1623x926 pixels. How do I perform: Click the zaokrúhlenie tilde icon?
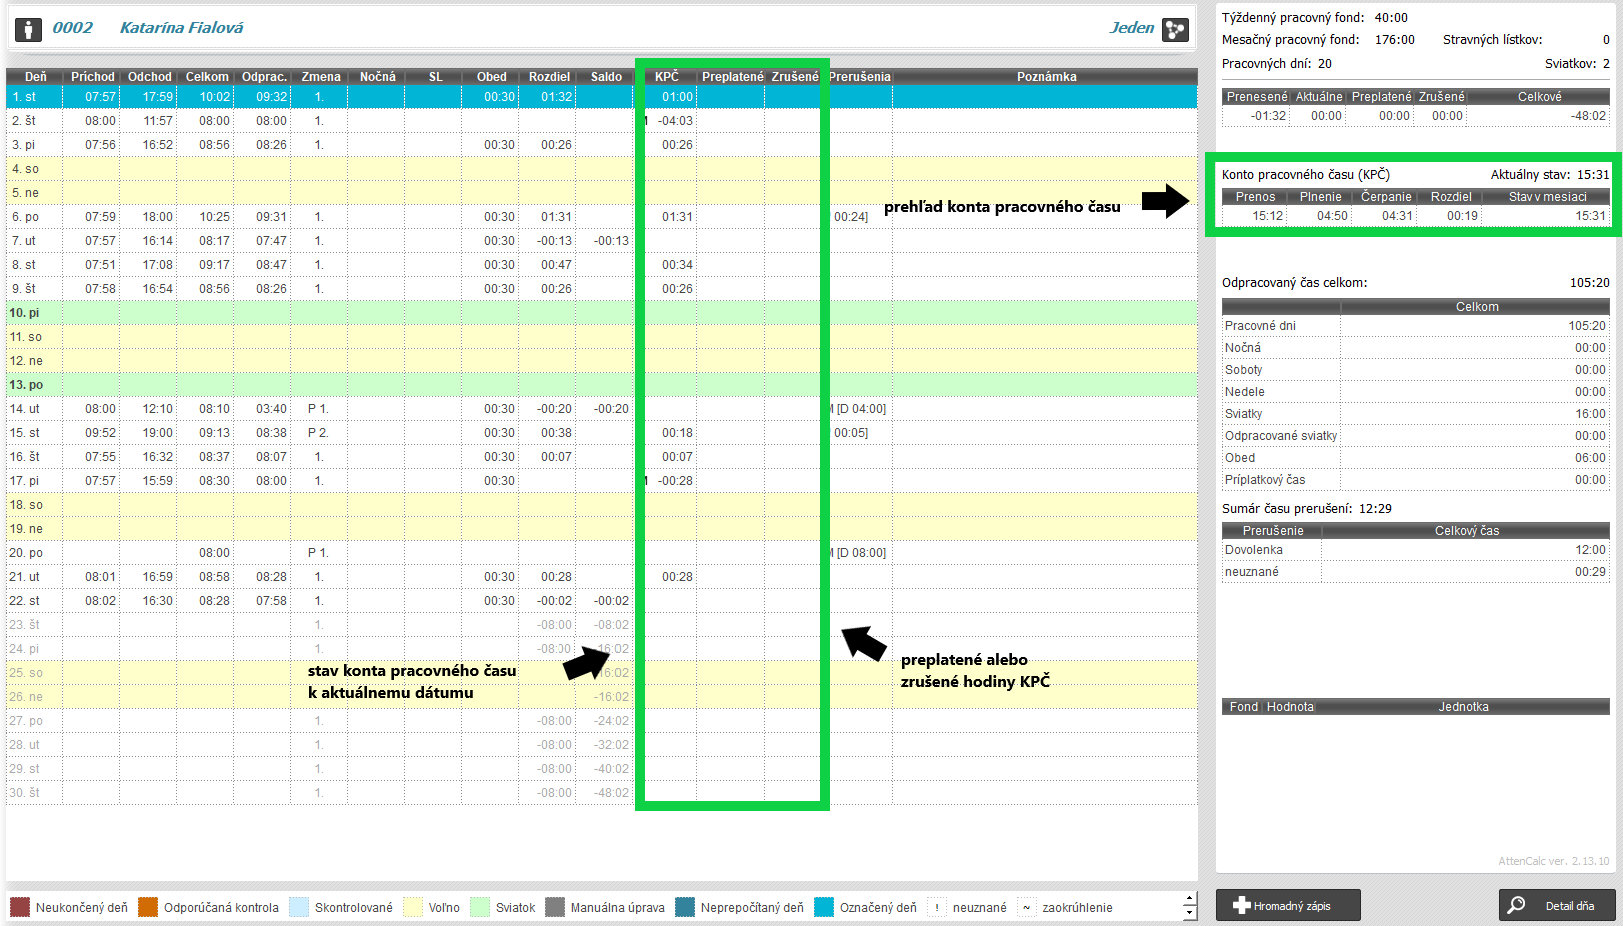1027,907
